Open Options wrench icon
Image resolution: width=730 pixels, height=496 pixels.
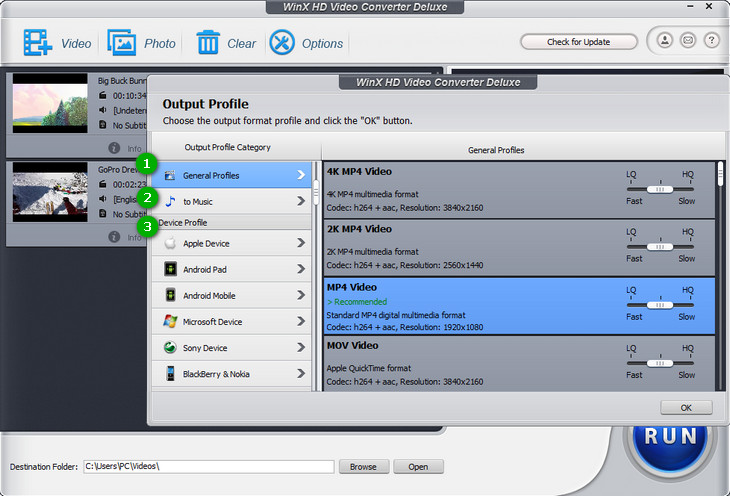click(x=282, y=43)
